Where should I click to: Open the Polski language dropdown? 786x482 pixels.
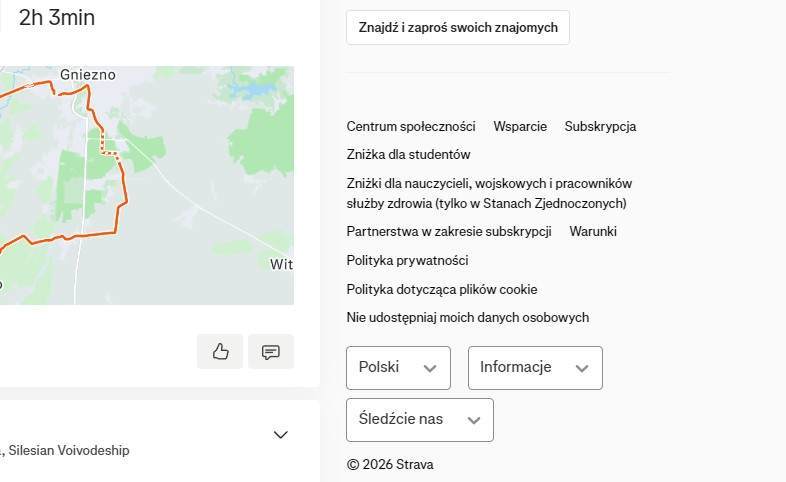tap(398, 368)
